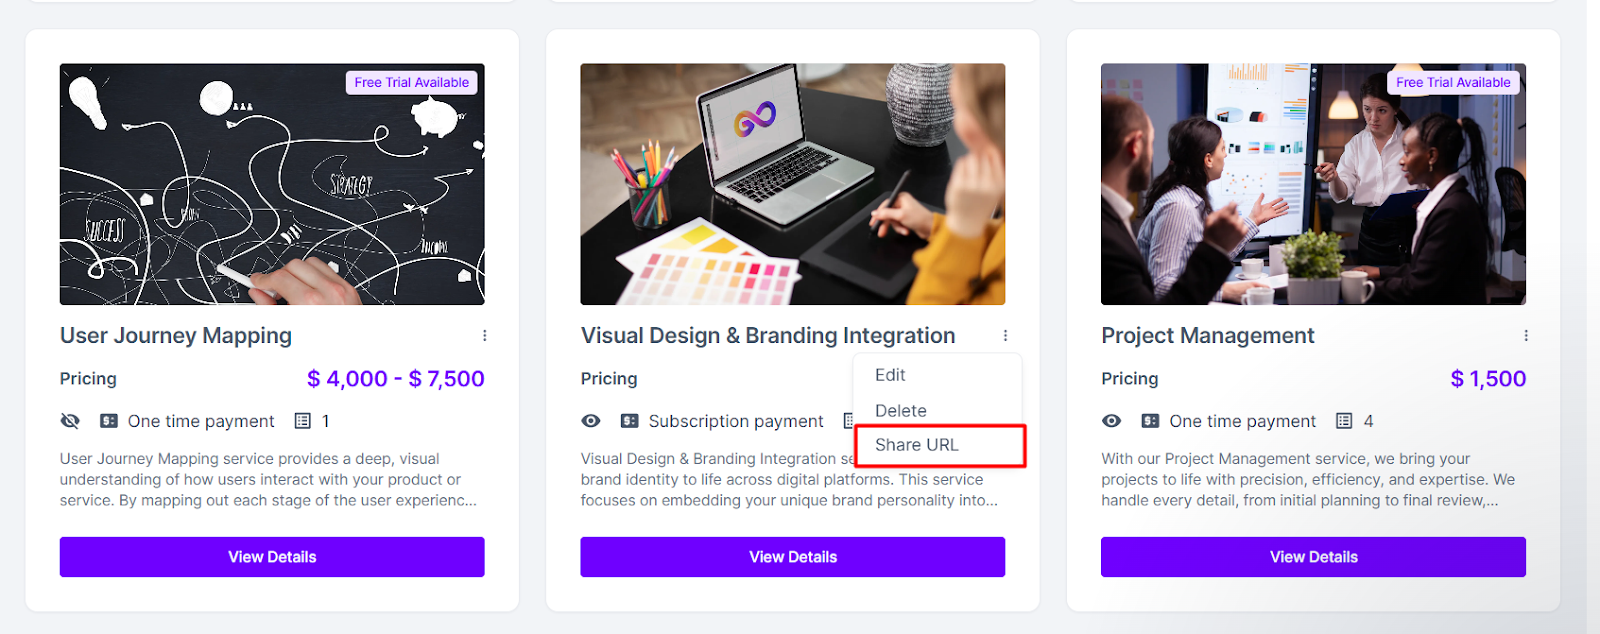Image resolution: width=1600 pixels, height=634 pixels.
Task: Select Edit from the context menu
Action: coord(890,375)
